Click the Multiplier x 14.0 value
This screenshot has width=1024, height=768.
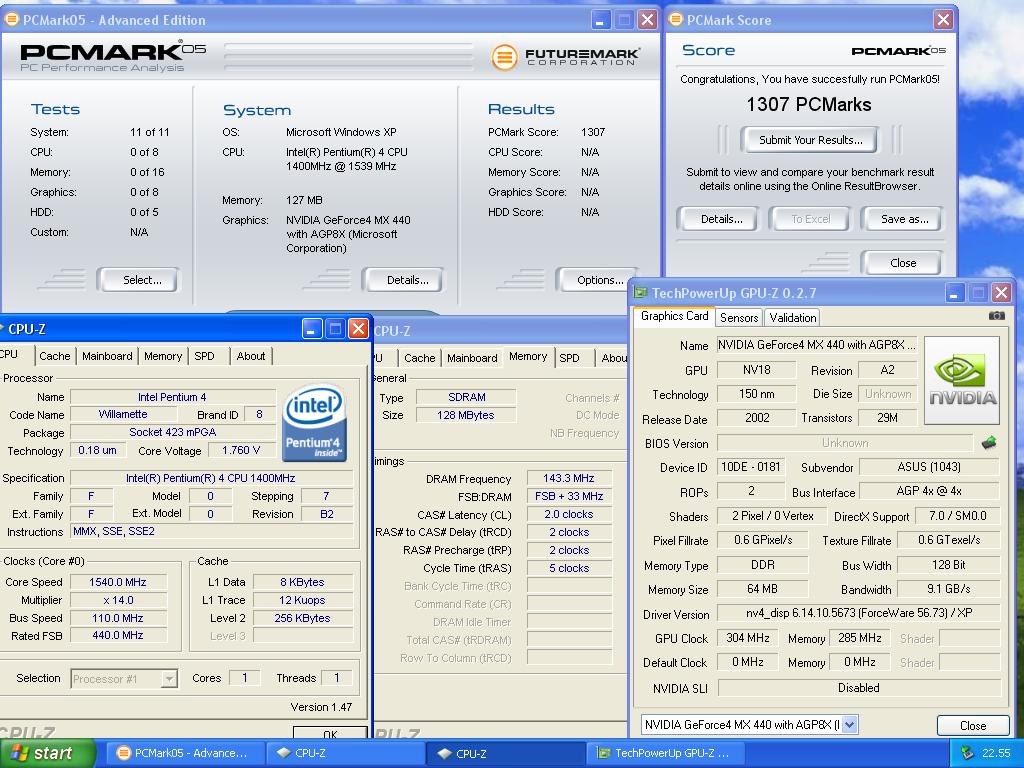click(x=118, y=600)
